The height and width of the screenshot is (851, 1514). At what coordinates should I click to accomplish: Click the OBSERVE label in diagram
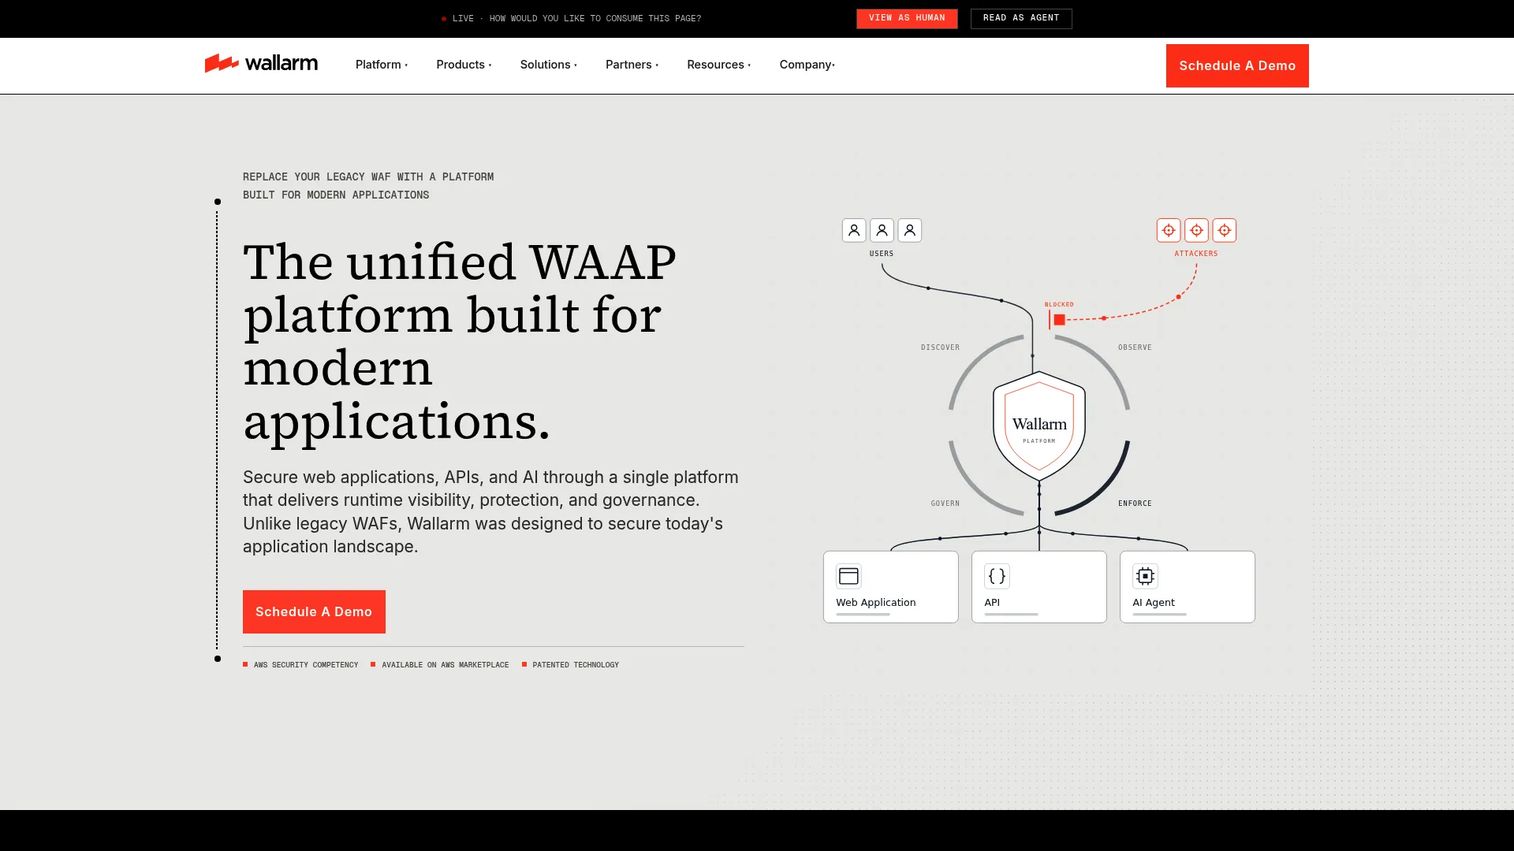[1135, 348]
